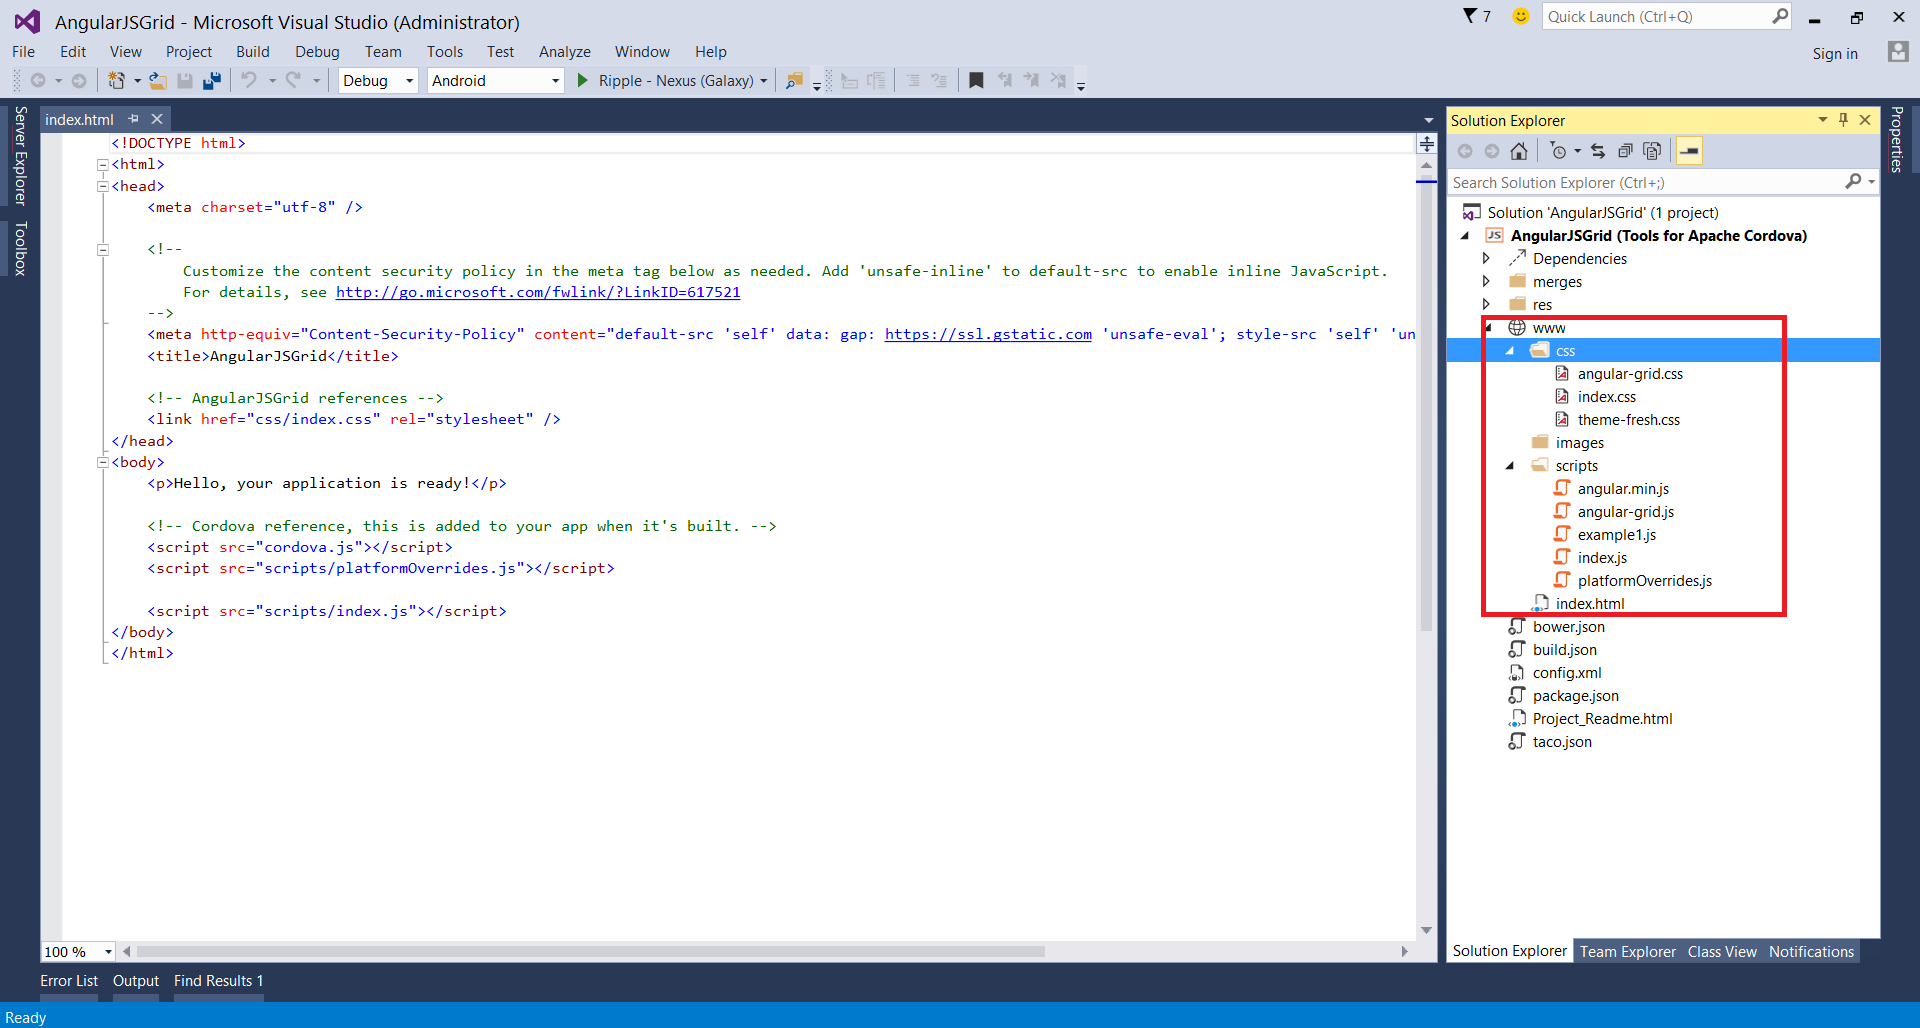This screenshot has height=1028, width=1920.
Task: Click the notifications flag icon
Action: point(1470,16)
